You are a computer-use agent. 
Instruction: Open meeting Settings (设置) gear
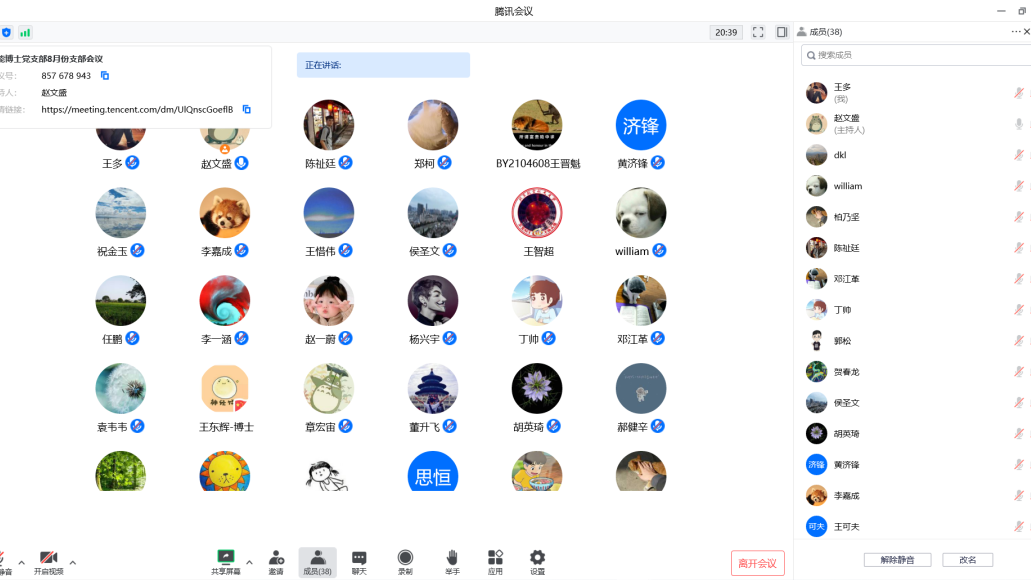pyautogui.click(x=537, y=562)
